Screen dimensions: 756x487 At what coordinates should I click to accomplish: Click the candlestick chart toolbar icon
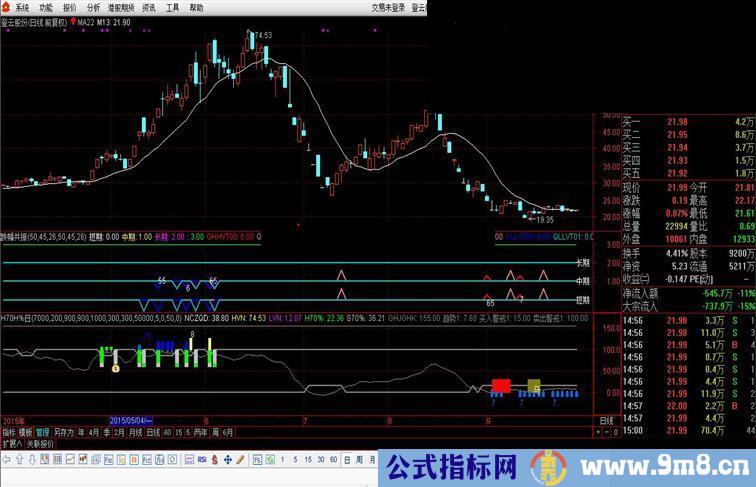(82, 460)
